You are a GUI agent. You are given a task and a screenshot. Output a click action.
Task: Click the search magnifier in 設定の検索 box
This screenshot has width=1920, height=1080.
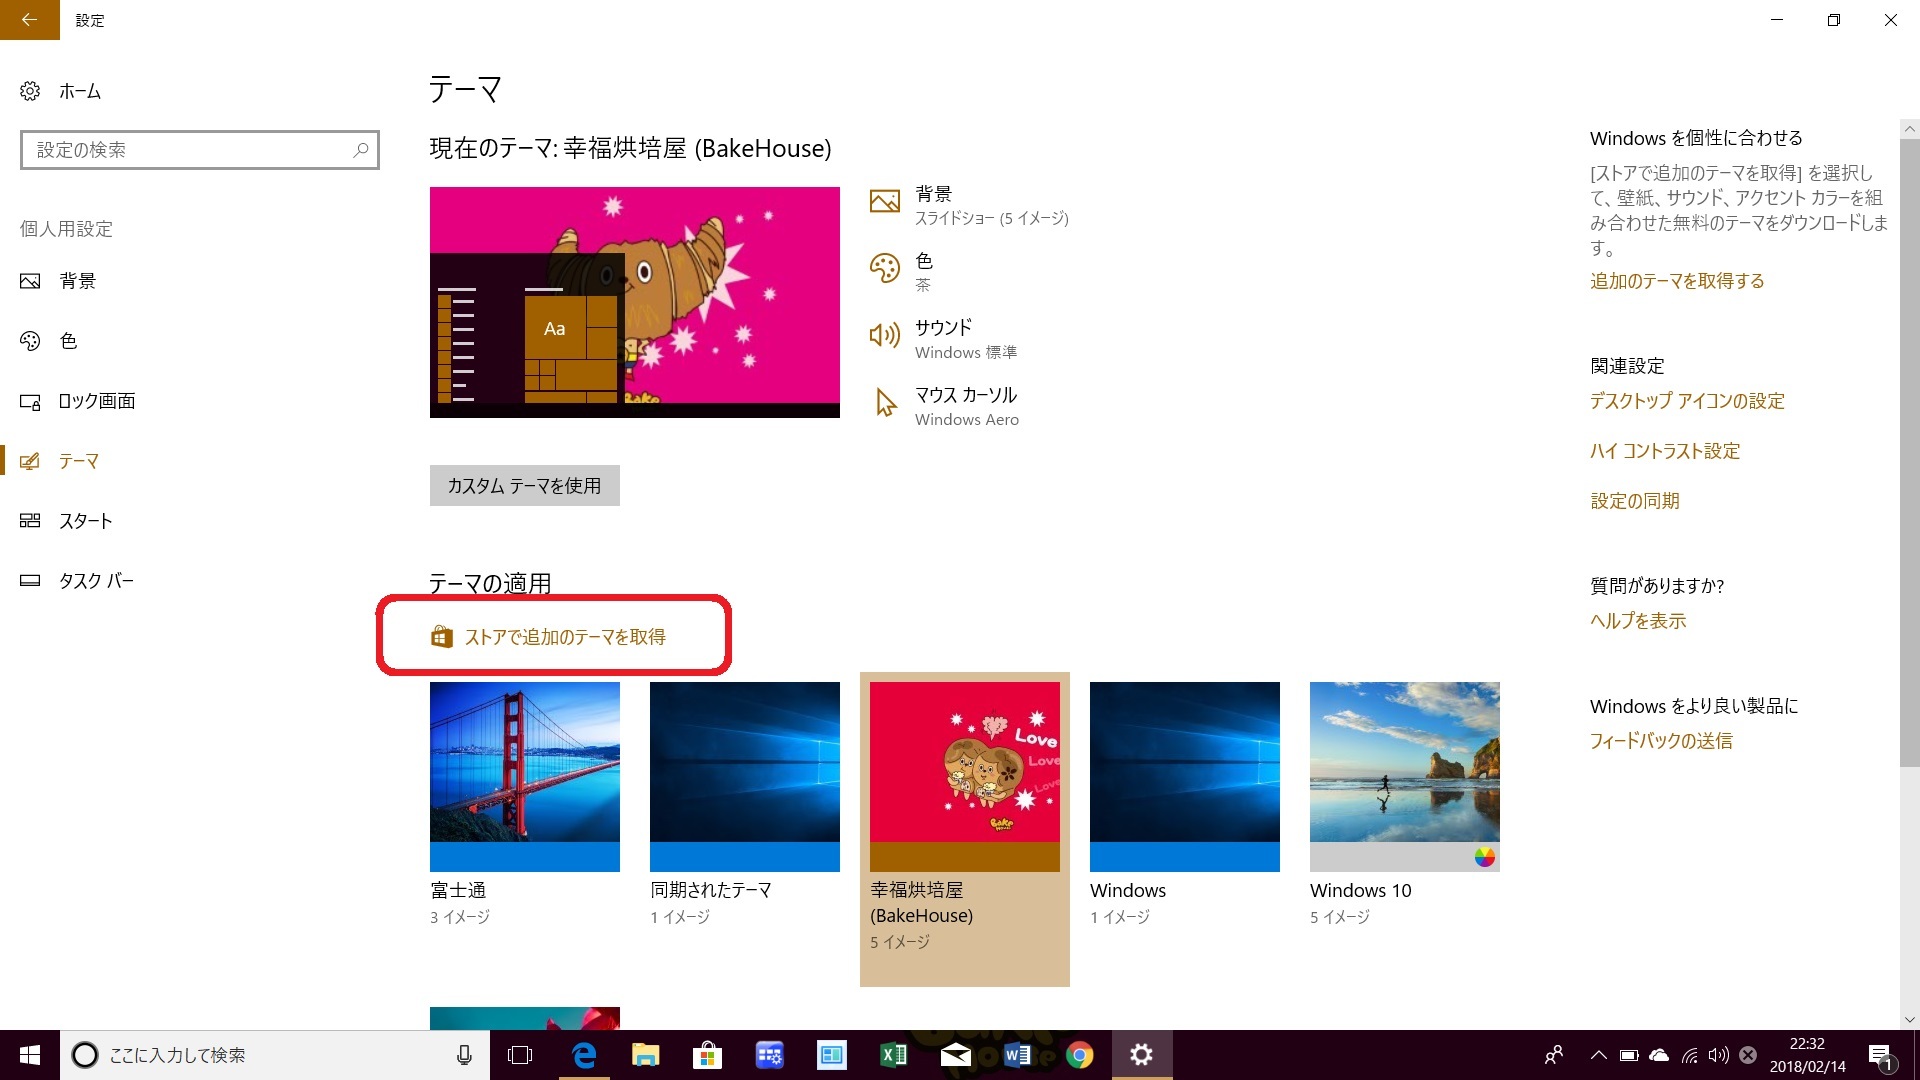[361, 150]
